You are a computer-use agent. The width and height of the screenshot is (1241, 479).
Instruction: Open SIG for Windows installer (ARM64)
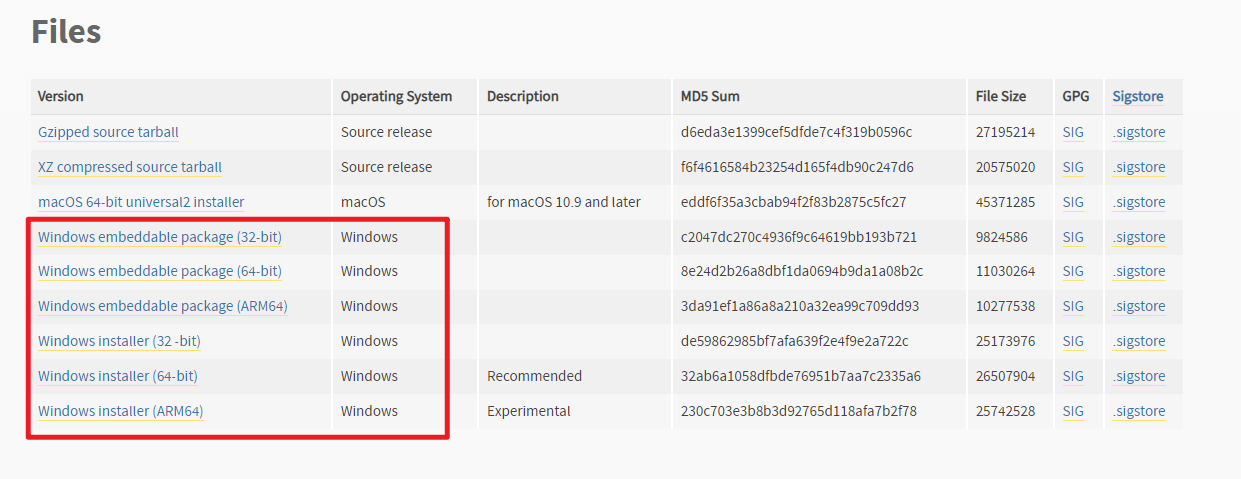[1073, 411]
